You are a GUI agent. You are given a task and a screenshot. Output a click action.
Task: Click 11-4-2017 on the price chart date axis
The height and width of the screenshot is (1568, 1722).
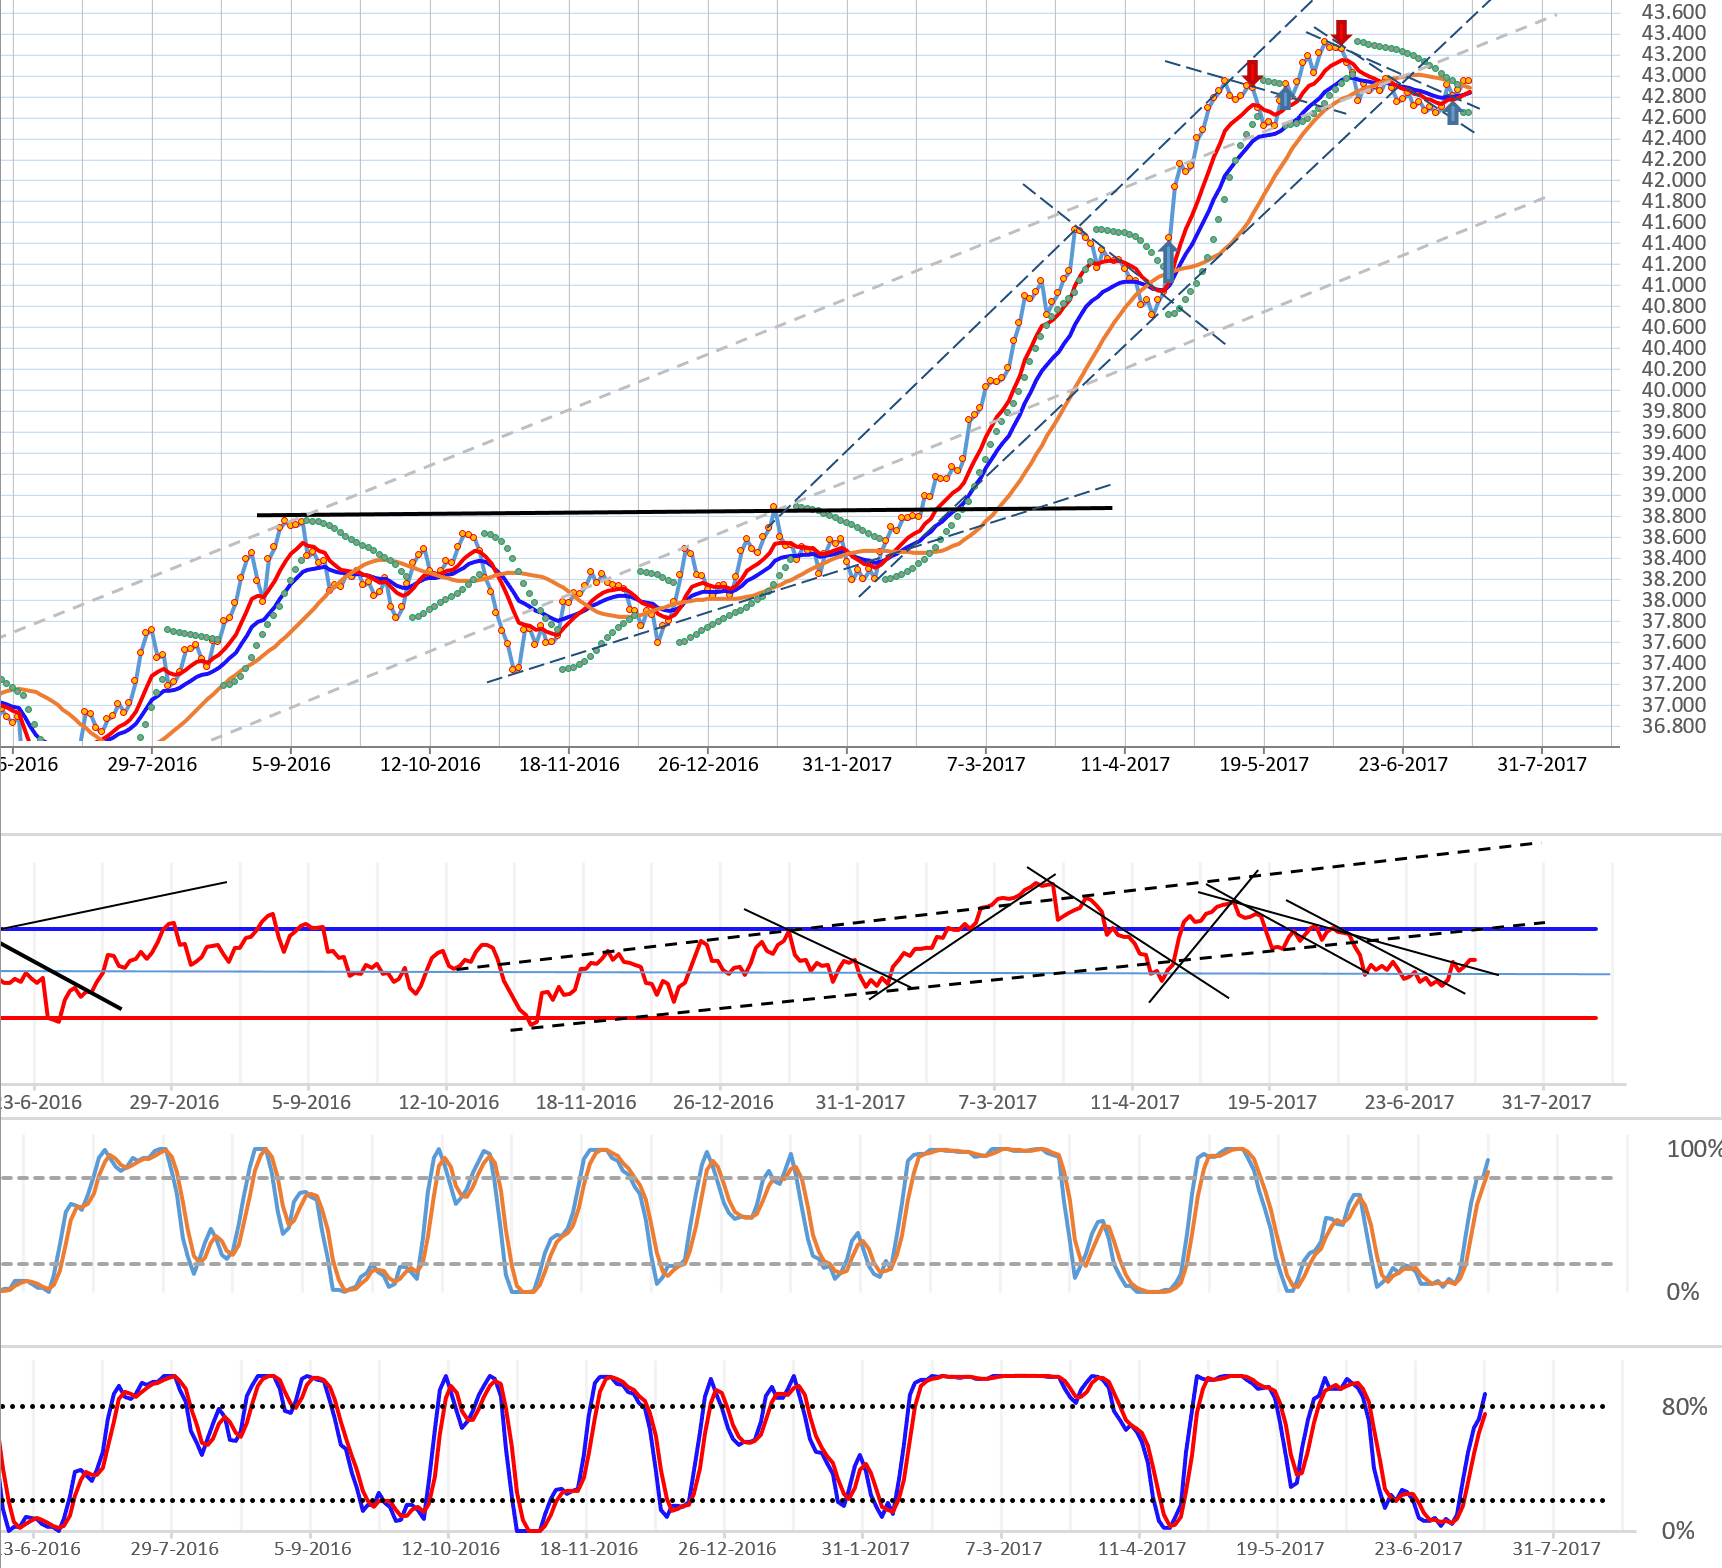tap(1125, 764)
